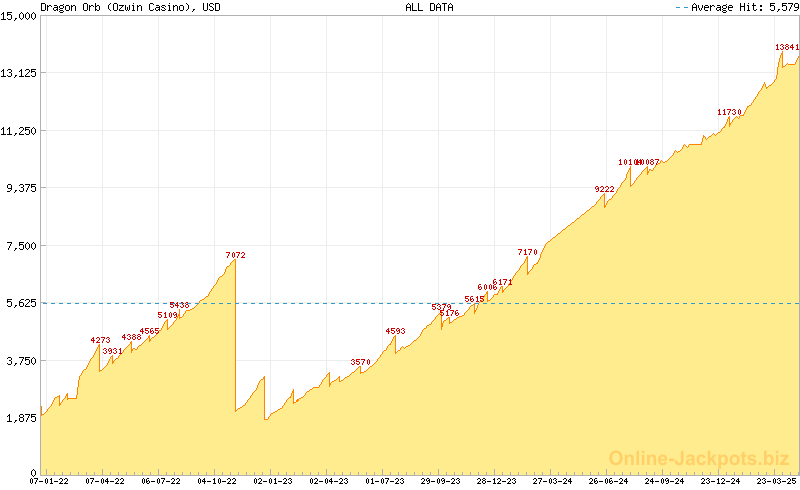Click the 3570 data point label
The image size is (800, 490).
[x=360, y=362]
